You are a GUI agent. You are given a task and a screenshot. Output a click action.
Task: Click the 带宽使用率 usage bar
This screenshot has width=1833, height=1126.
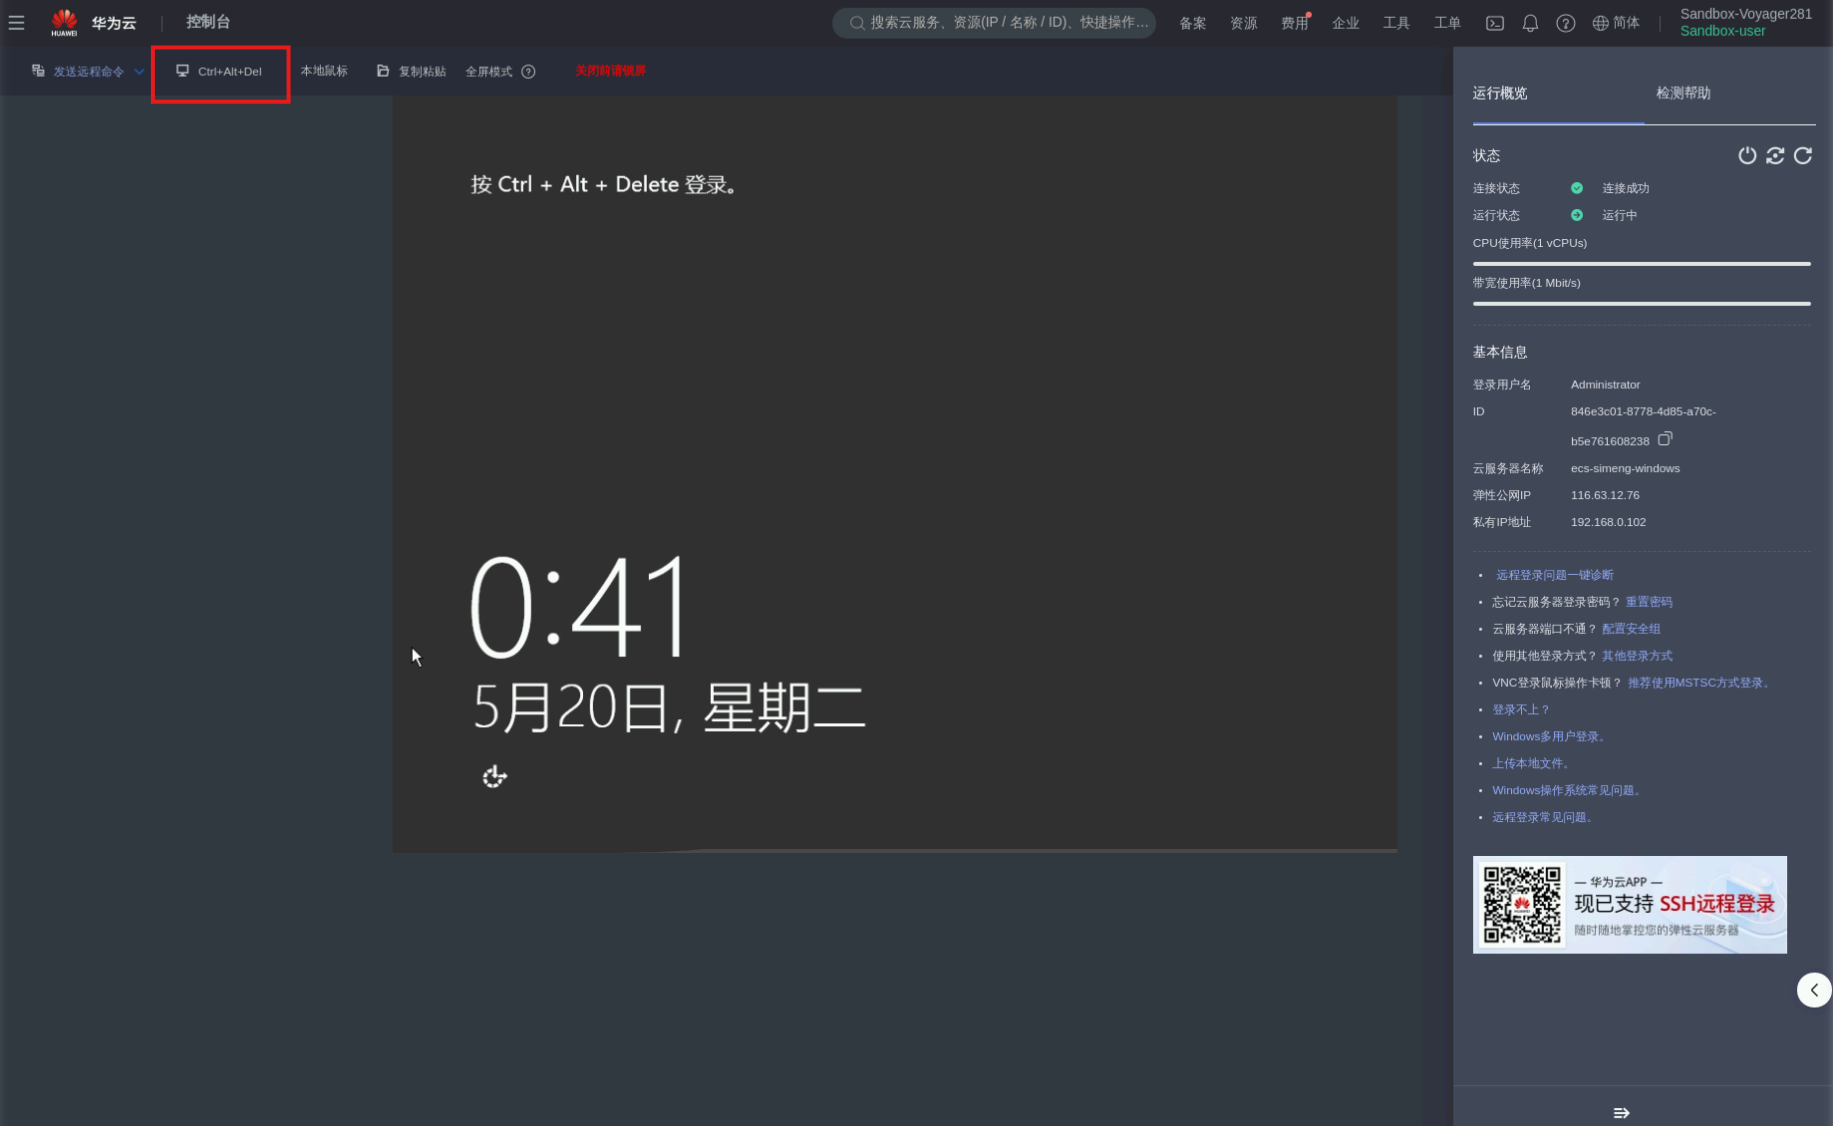(1641, 303)
